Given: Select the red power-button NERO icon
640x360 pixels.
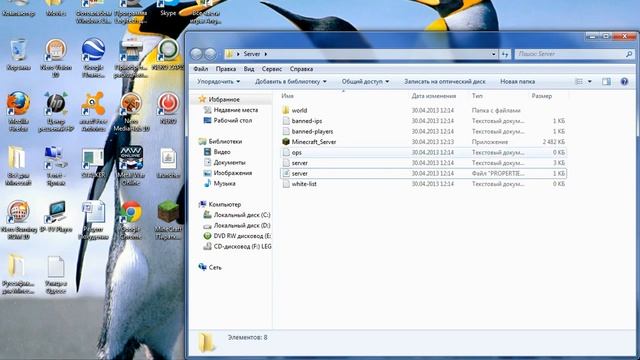Looking at the screenshot, I should tap(168, 107).
